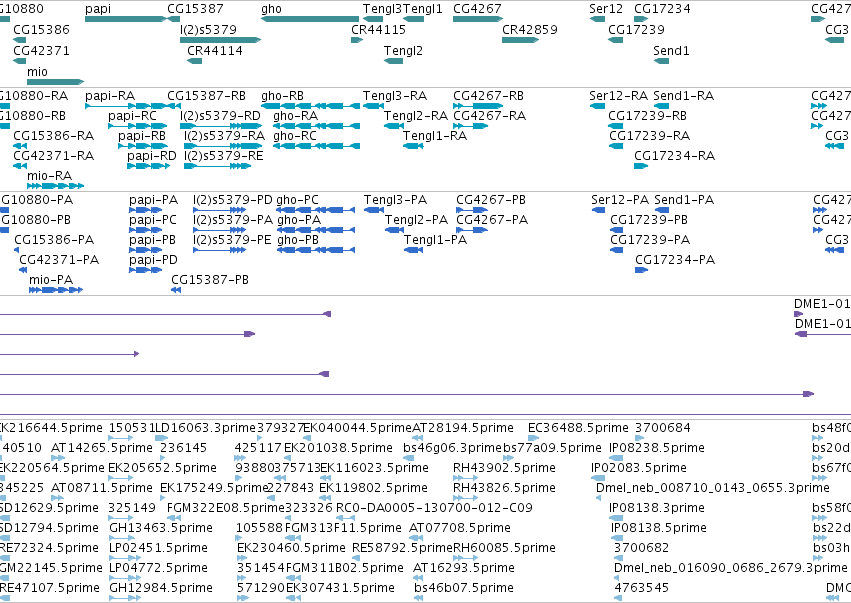Click protein l(2)s5379-PD

pos(219,210)
